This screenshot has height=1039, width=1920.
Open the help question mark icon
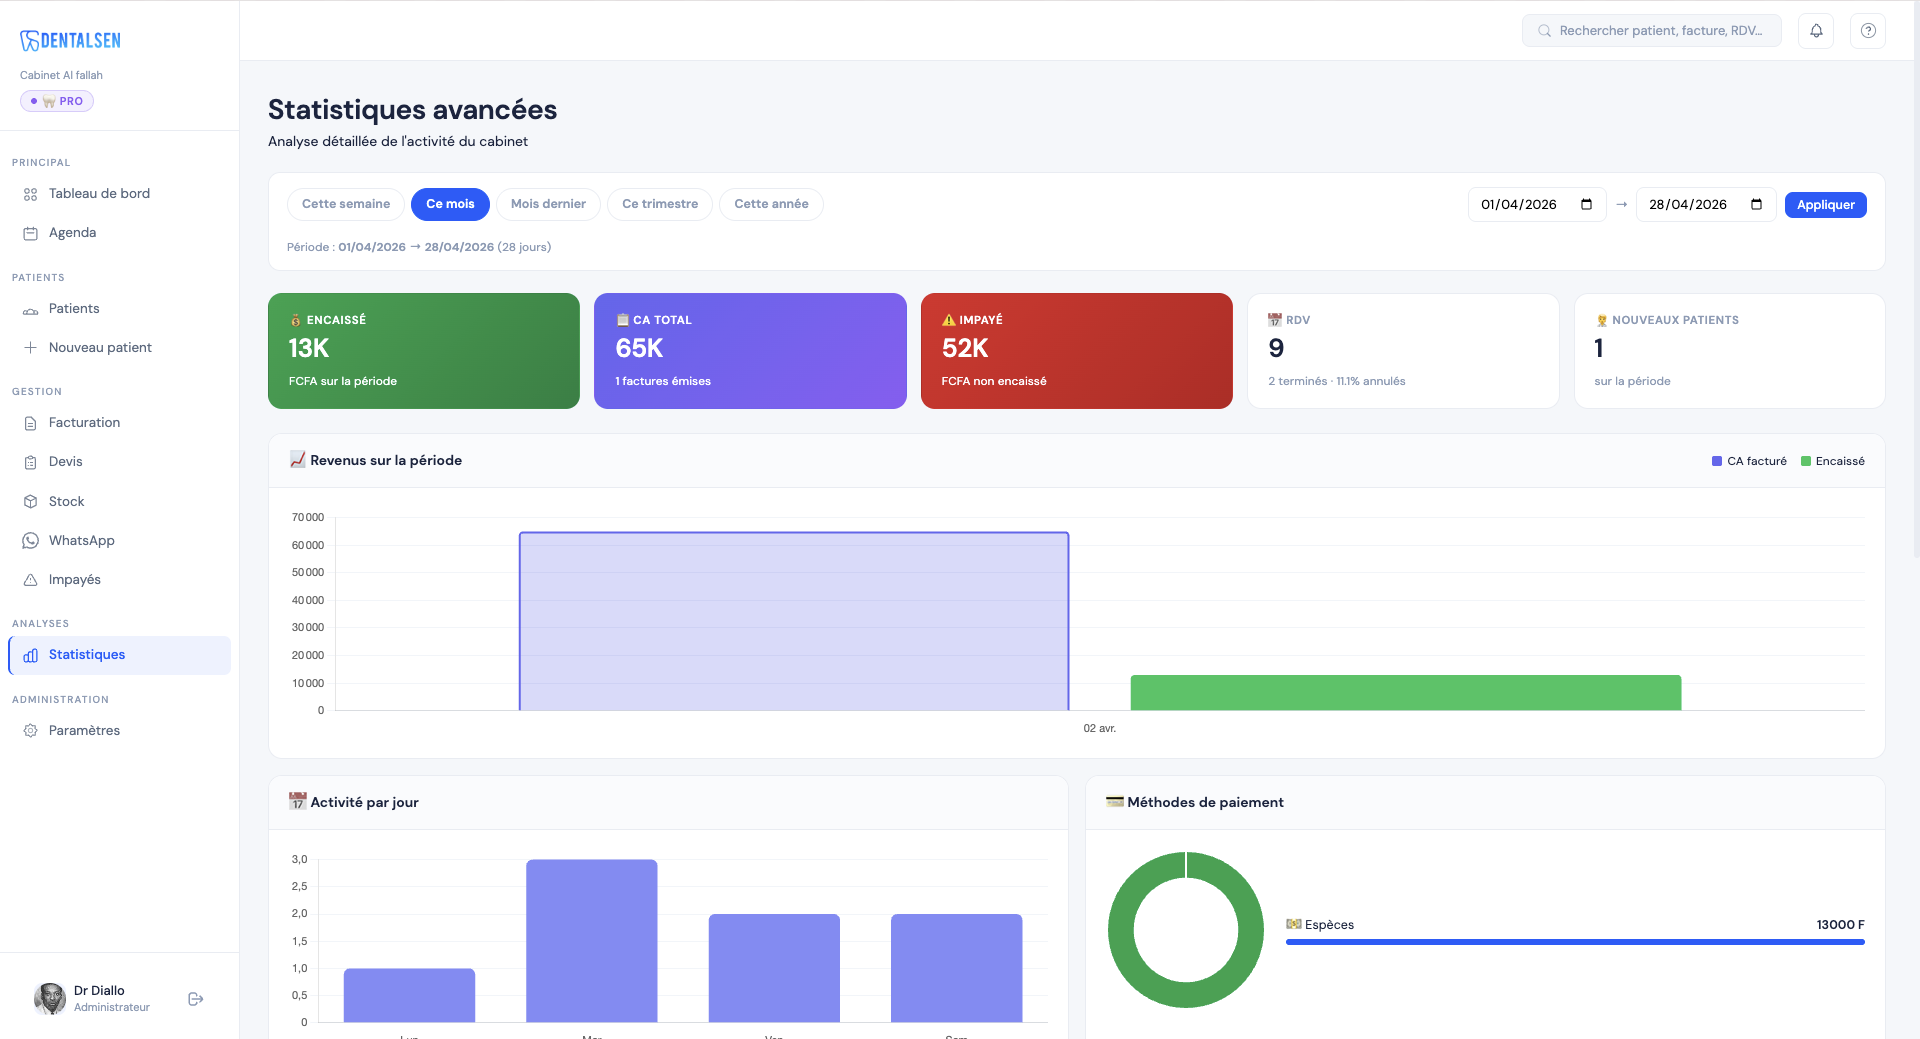[1868, 31]
